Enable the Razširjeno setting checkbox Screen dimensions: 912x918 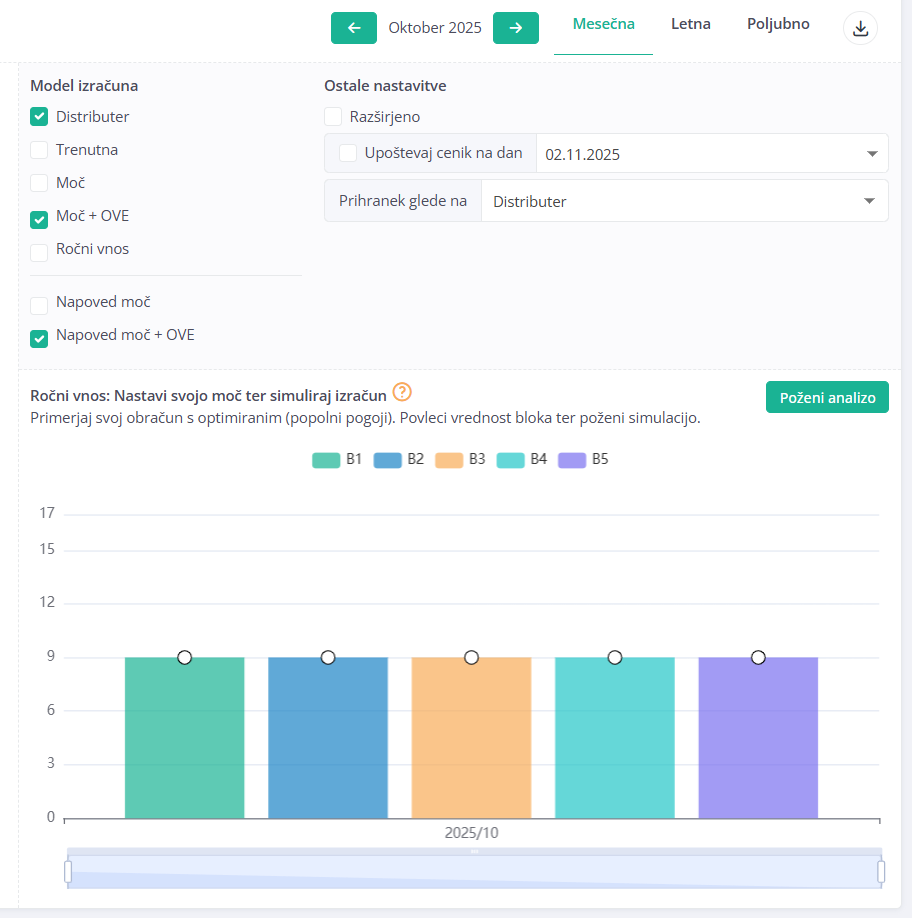coord(333,117)
